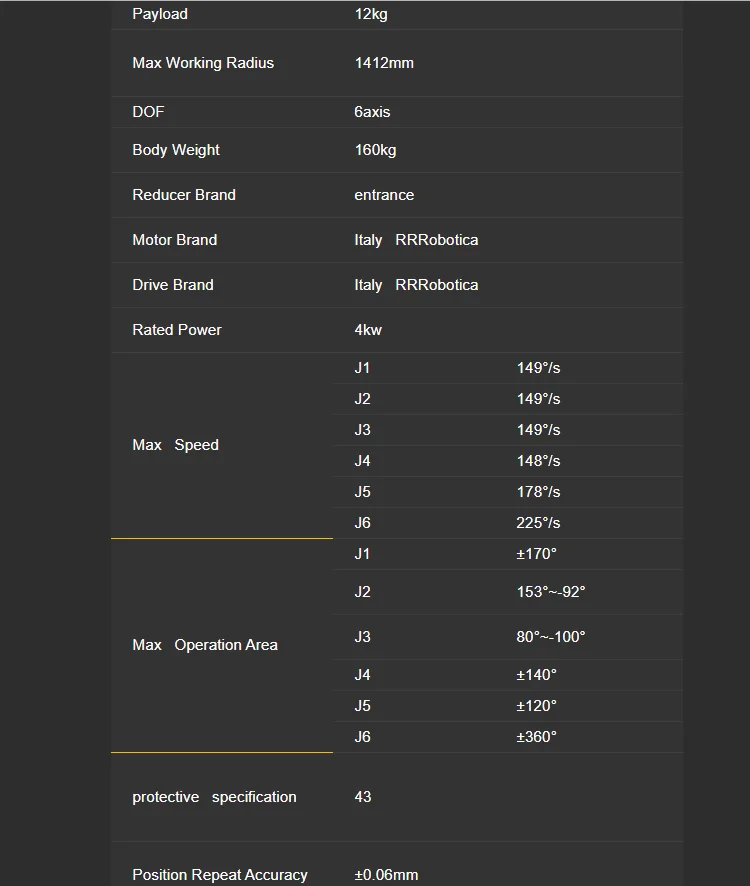Click the Rated Power label
Image resolution: width=750 pixels, height=886 pixels.
tap(177, 330)
